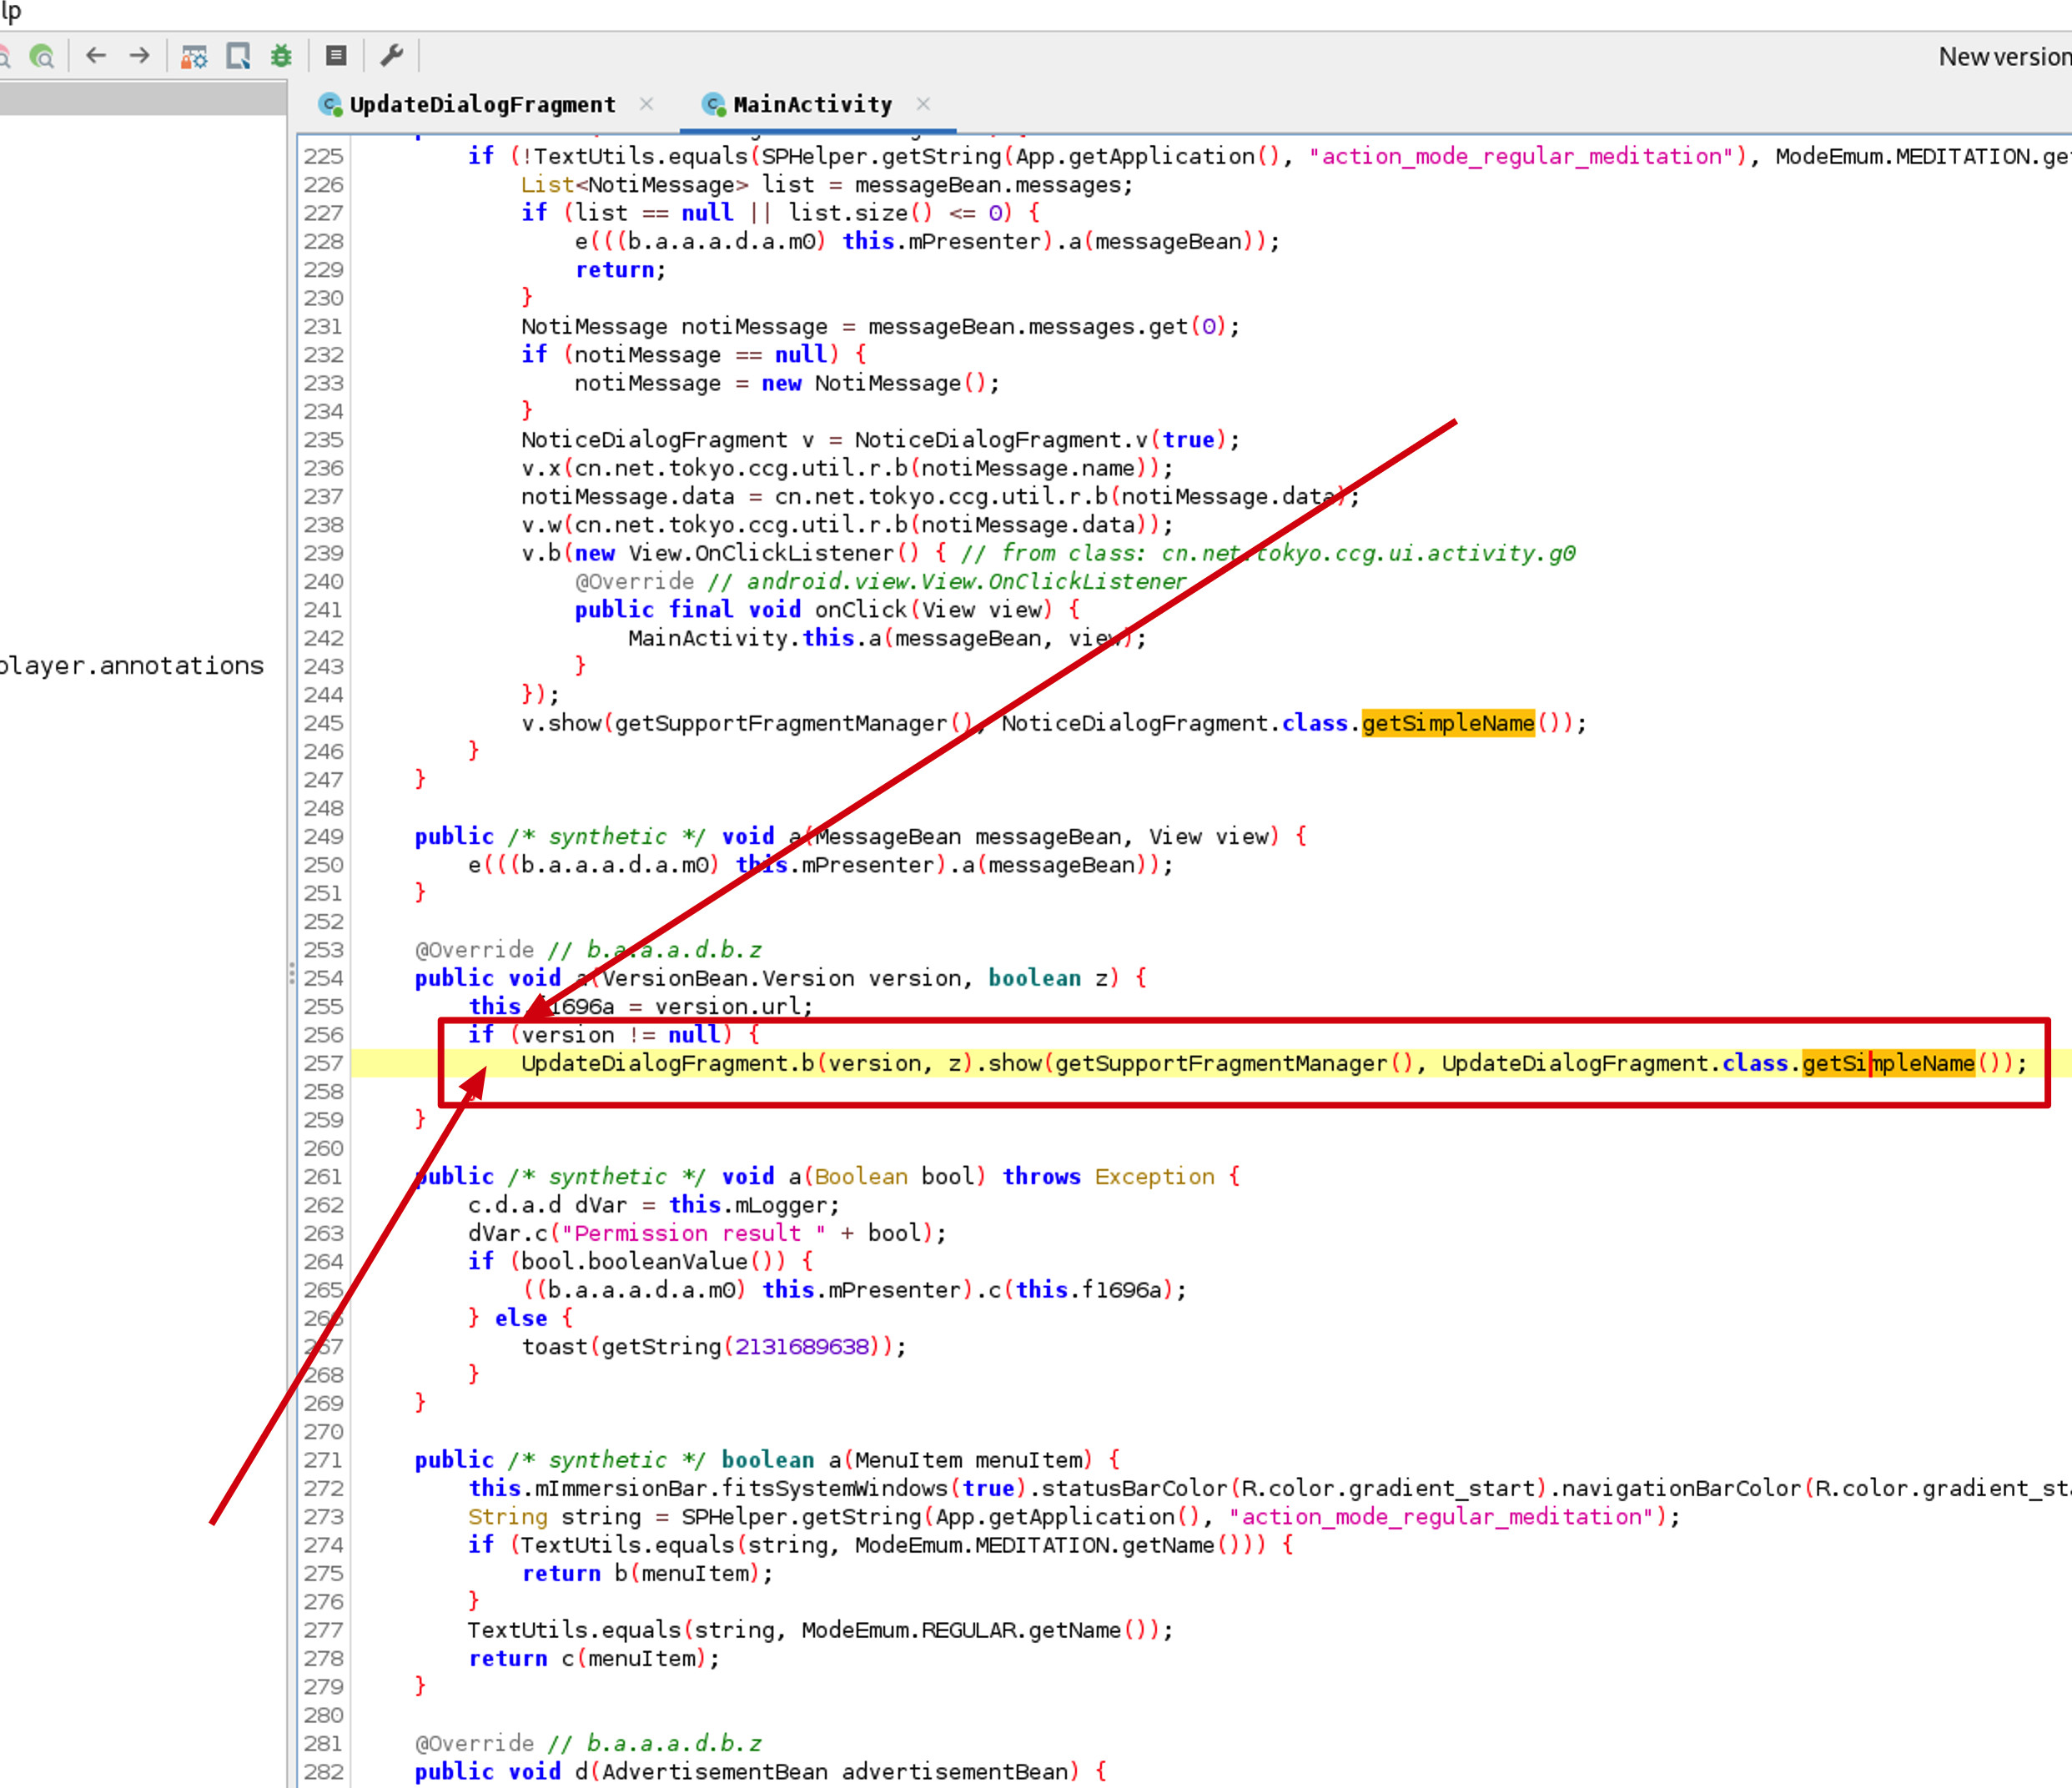This screenshot has height=1788, width=2072.
Task: Click line number 245 in gutter
Action: (x=324, y=723)
